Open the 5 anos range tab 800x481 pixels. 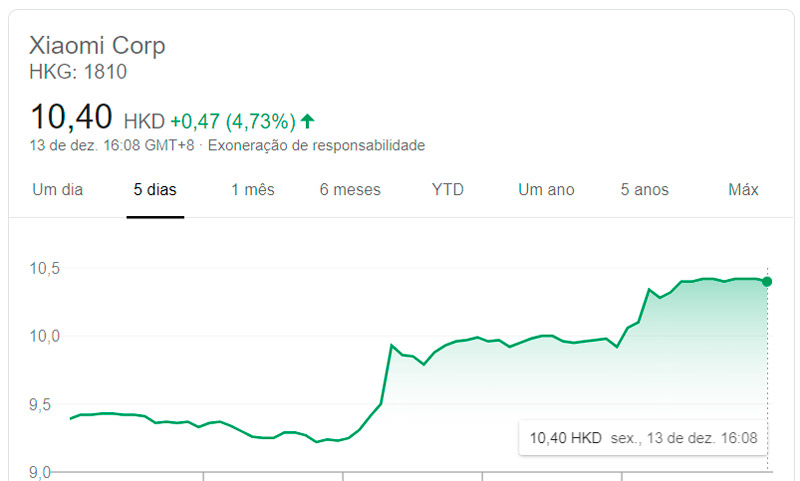coord(644,190)
